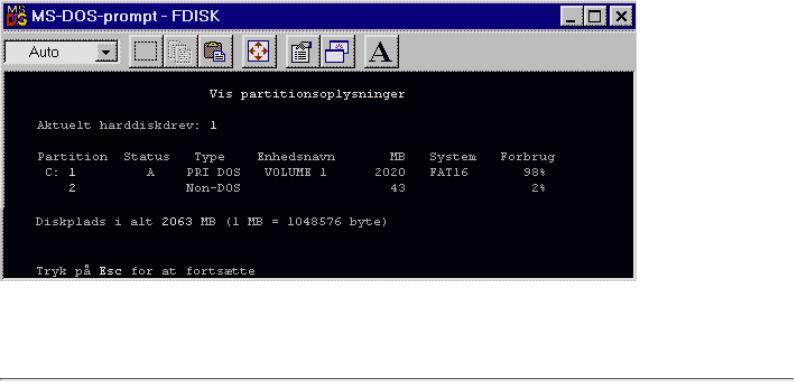Click the 'System' column header
Image resolution: width=794 pixels, height=382 pixels.
(453, 157)
